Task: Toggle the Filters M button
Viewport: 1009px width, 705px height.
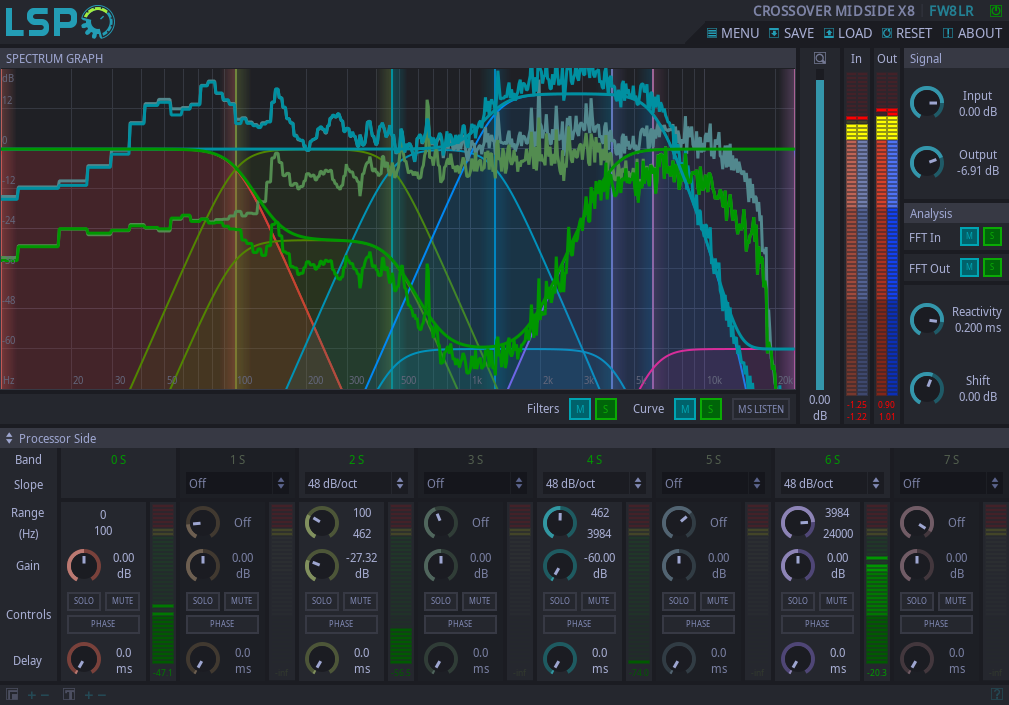Action: point(580,409)
